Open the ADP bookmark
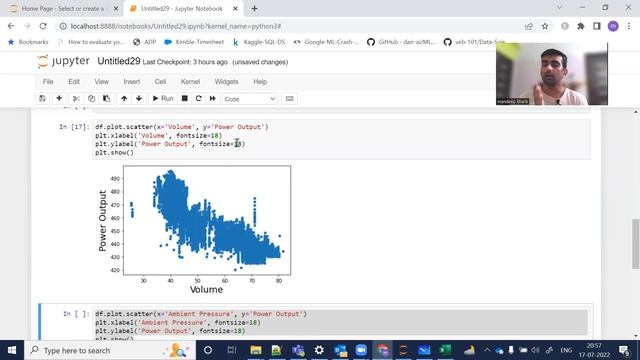This screenshot has width=640, height=360. tap(145, 42)
